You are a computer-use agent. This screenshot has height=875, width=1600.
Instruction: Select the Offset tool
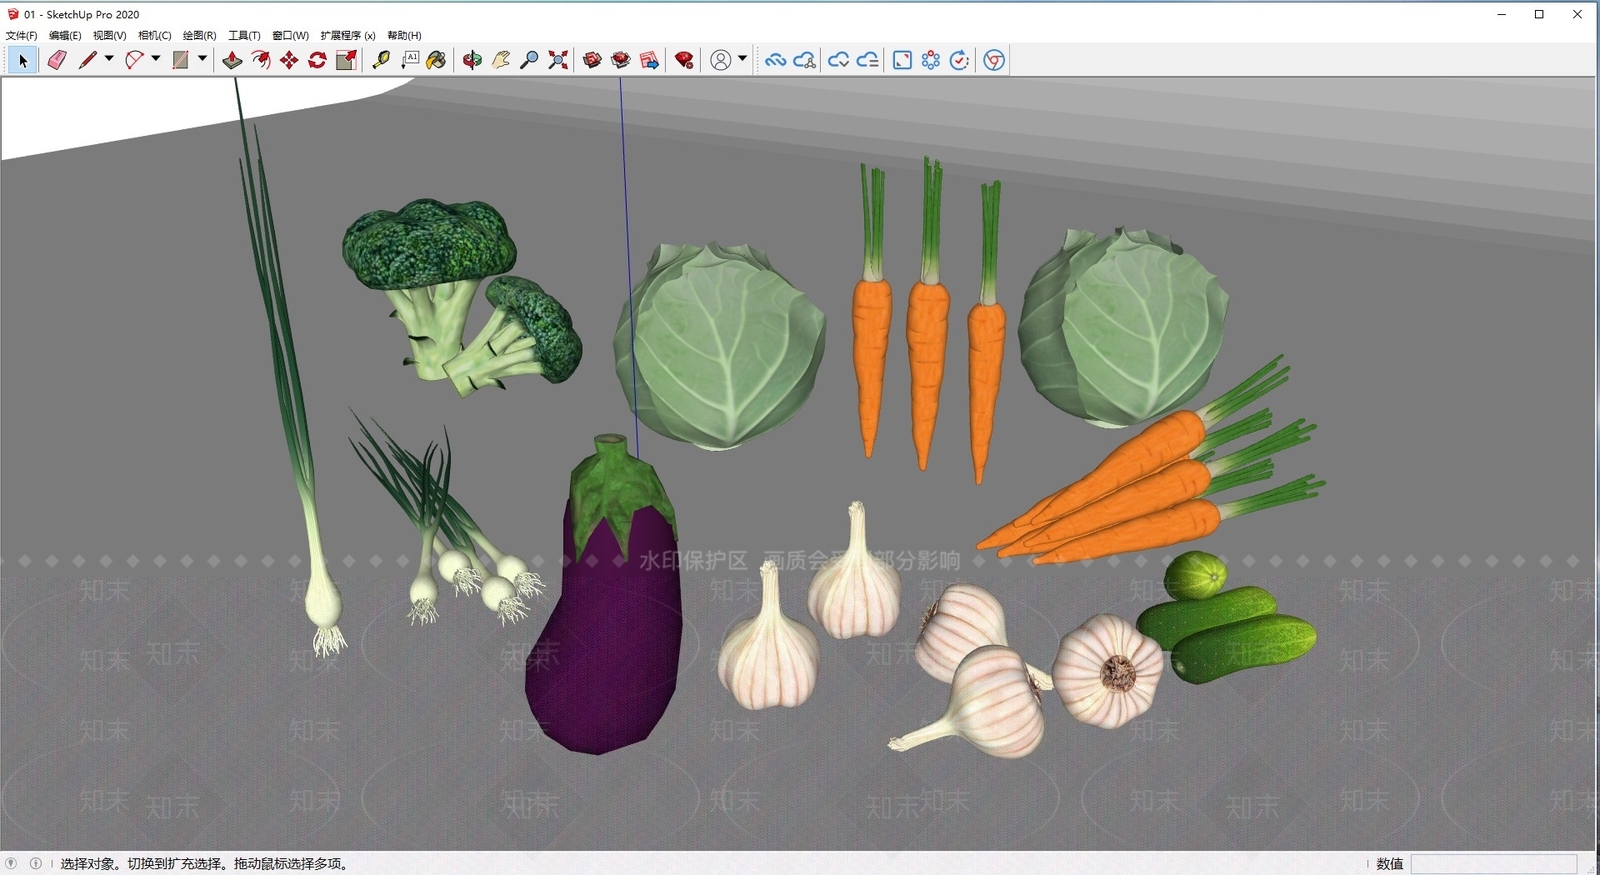click(260, 61)
